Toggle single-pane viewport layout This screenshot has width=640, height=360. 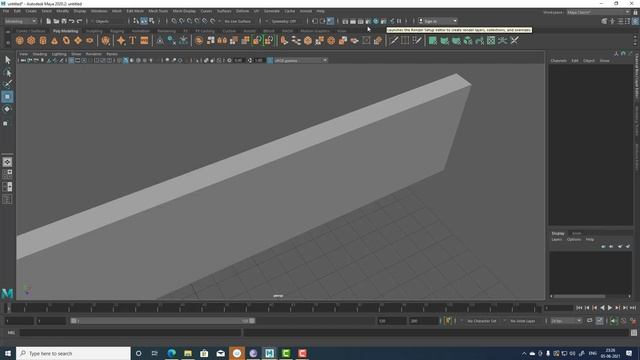coord(7,162)
